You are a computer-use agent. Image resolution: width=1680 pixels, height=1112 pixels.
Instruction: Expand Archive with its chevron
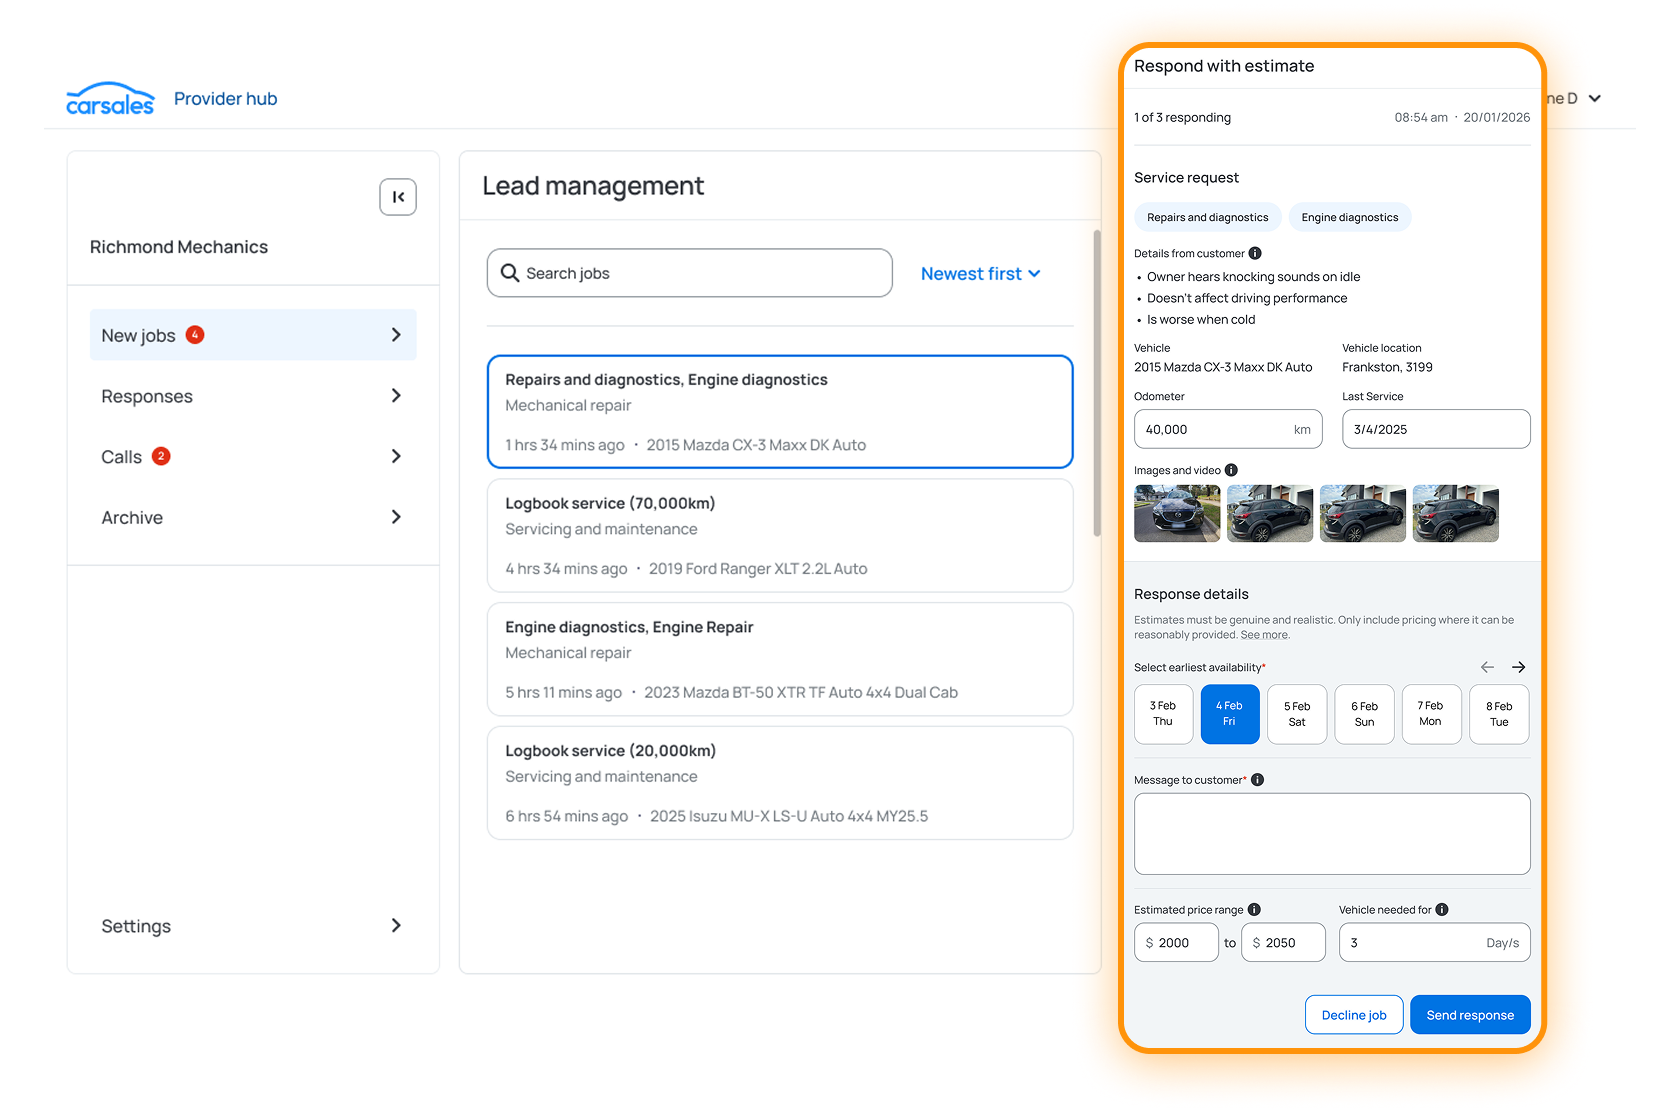click(396, 517)
